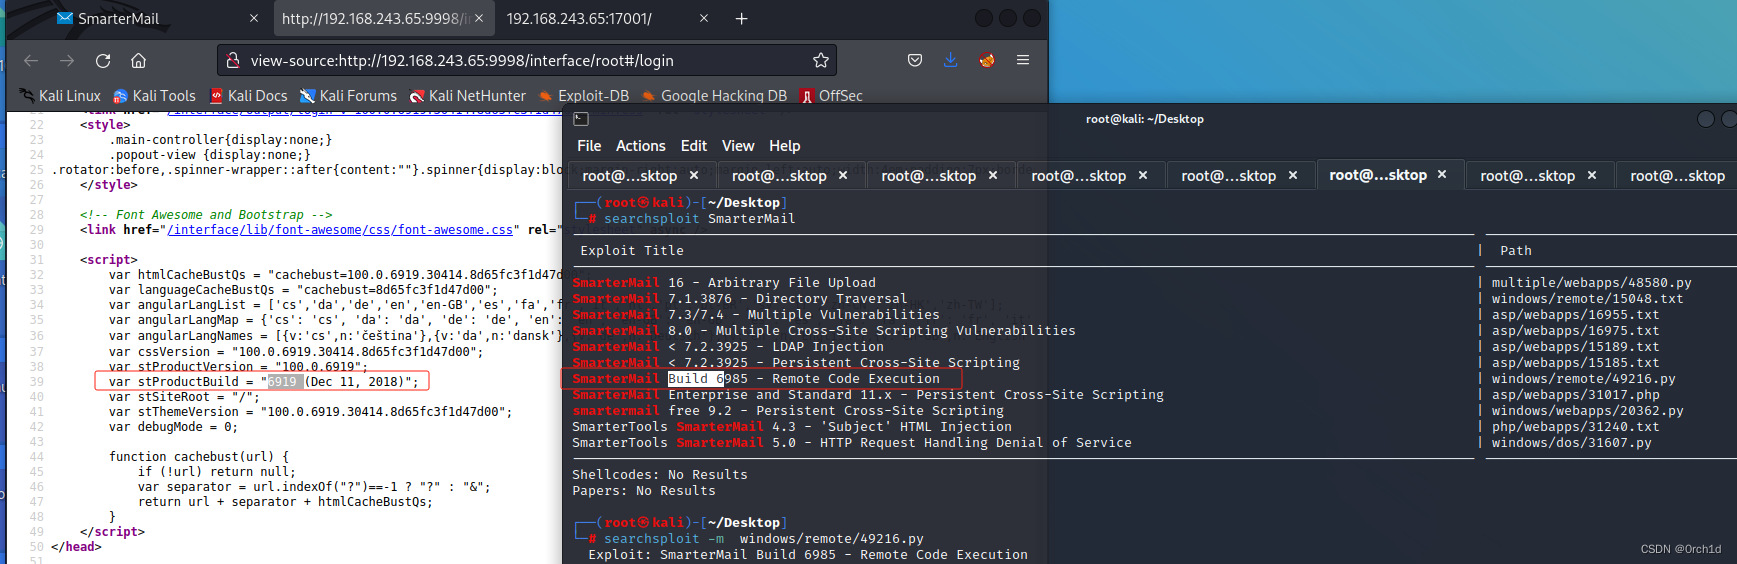Open the terminal Actions menu
This screenshot has width=1737, height=564.
click(x=640, y=146)
